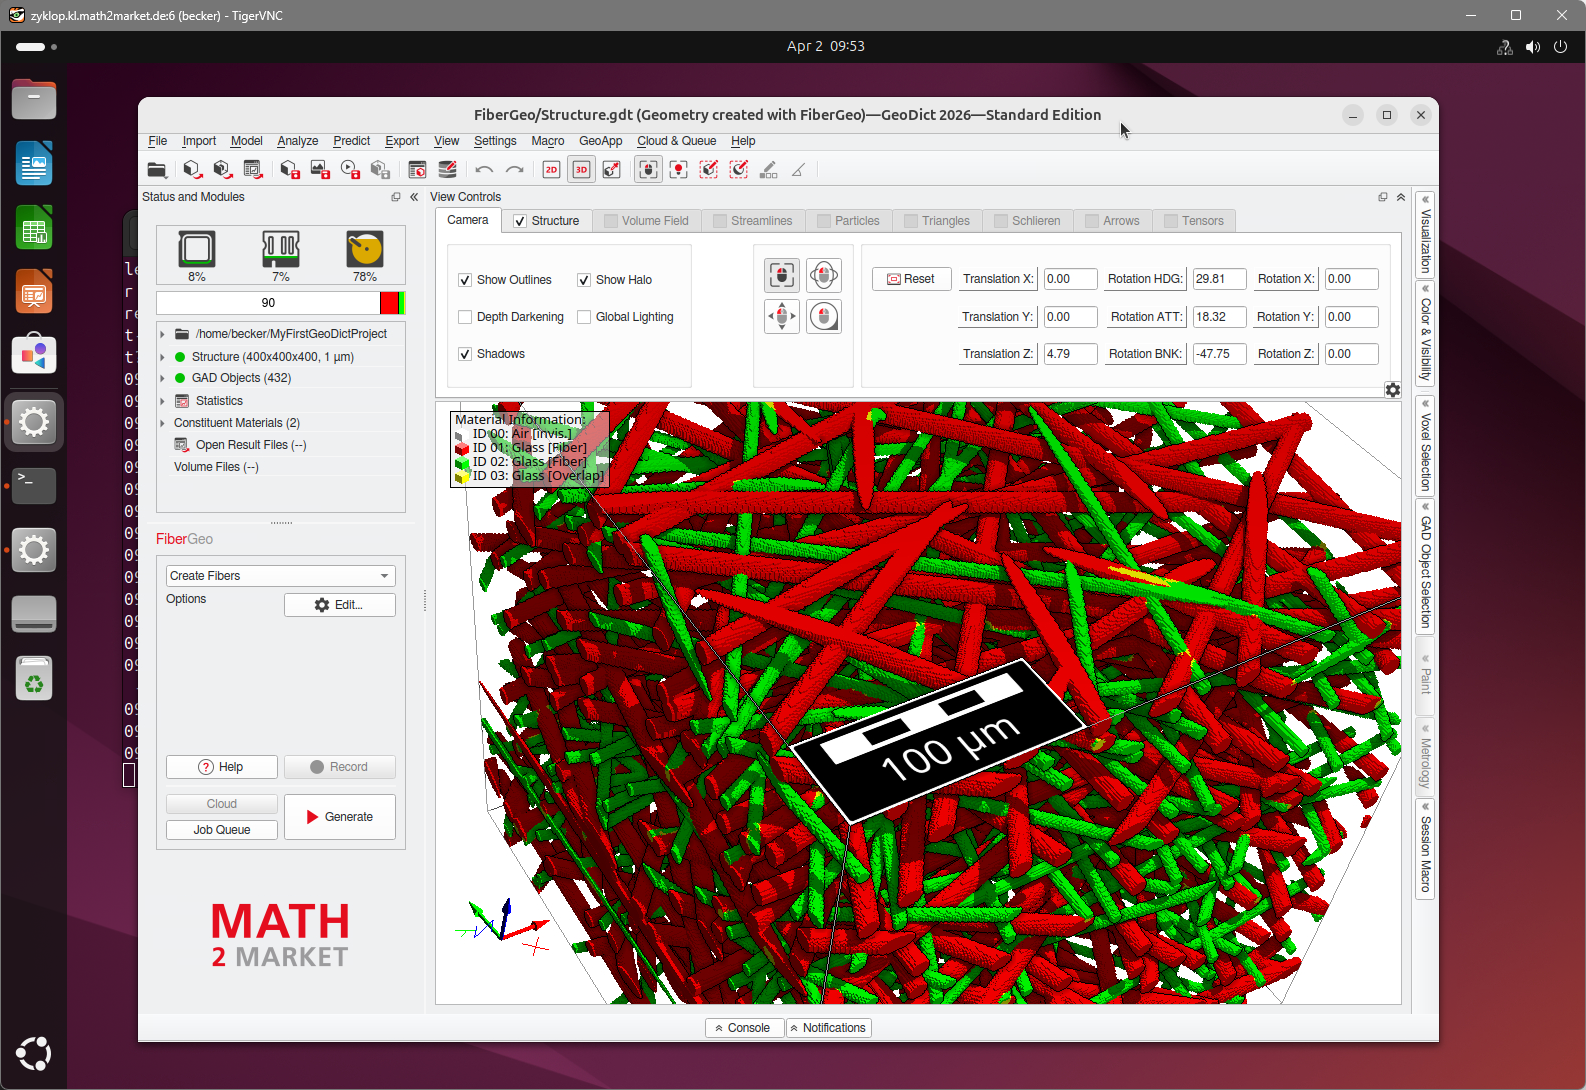This screenshot has width=1586, height=1090.
Task: Expand the Notifications panel button
Action: (x=829, y=1028)
